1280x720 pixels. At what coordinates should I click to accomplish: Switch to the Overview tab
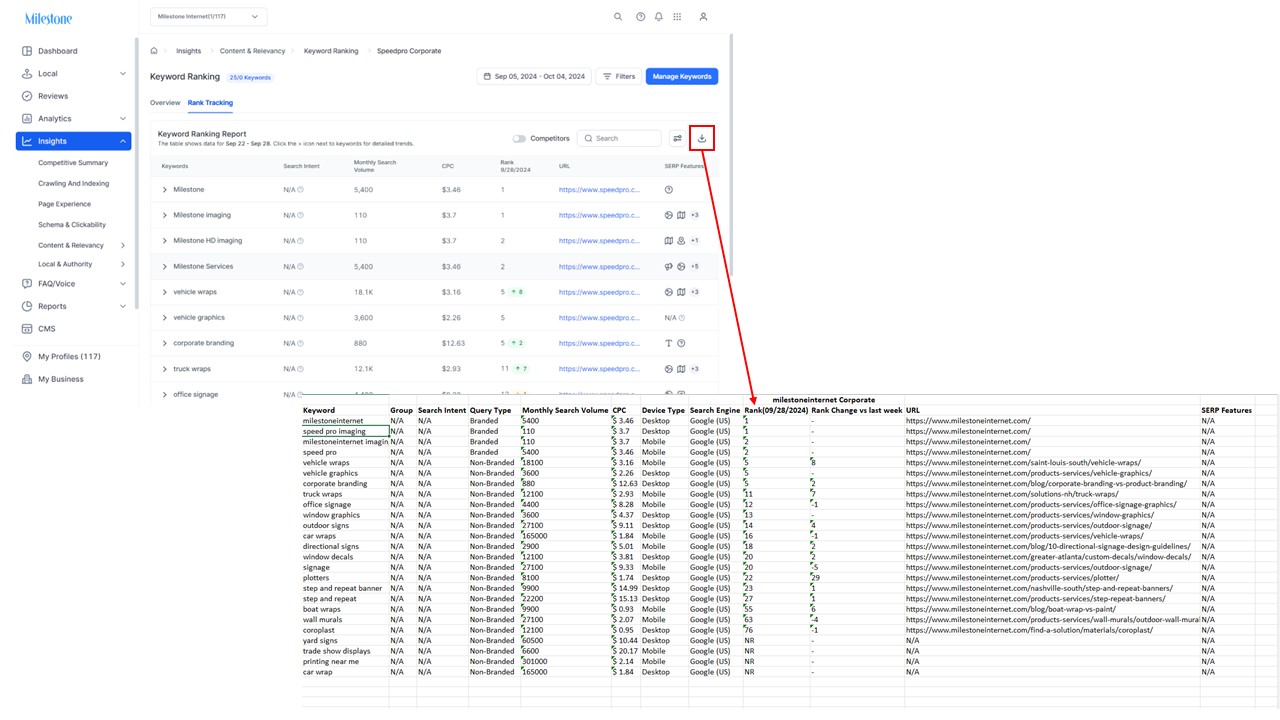[165, 103]
